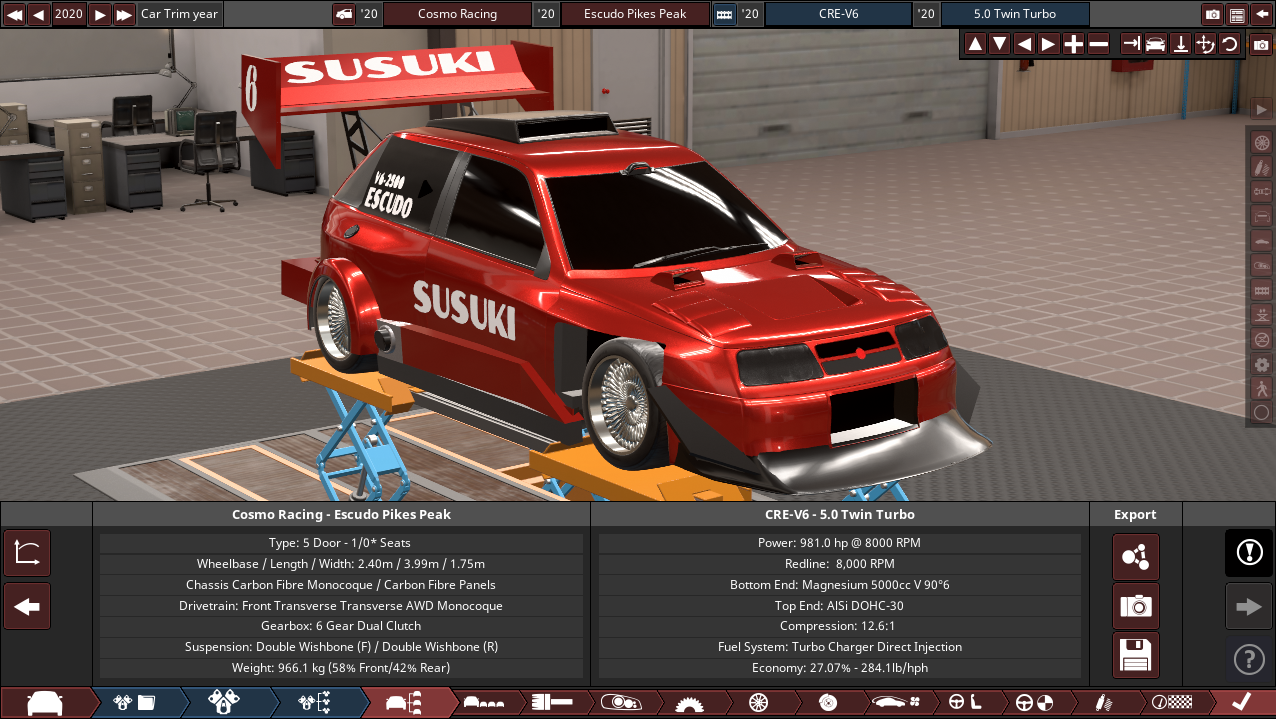Screen dimensions: 1276x719
Task: Go back with the left arrow button
Action: (x=27, y=606)
